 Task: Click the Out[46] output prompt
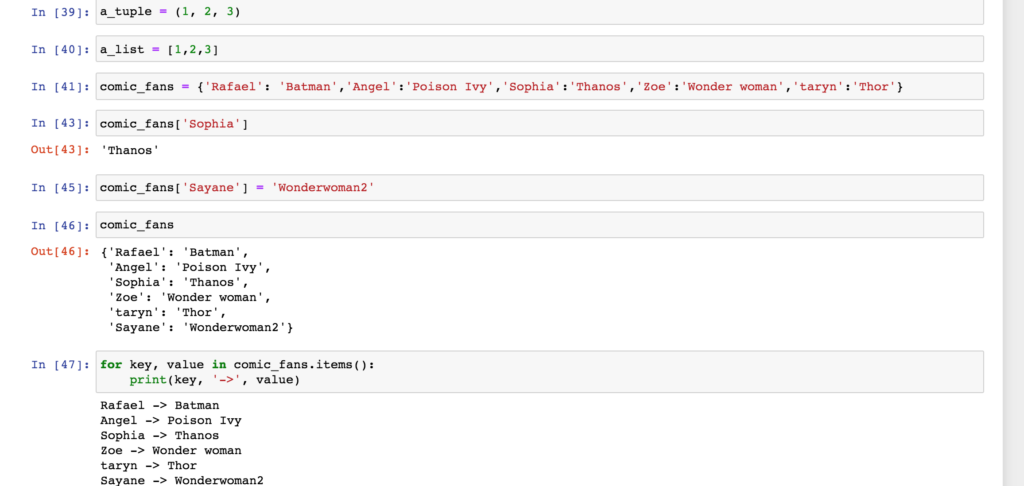pos(61,251)
